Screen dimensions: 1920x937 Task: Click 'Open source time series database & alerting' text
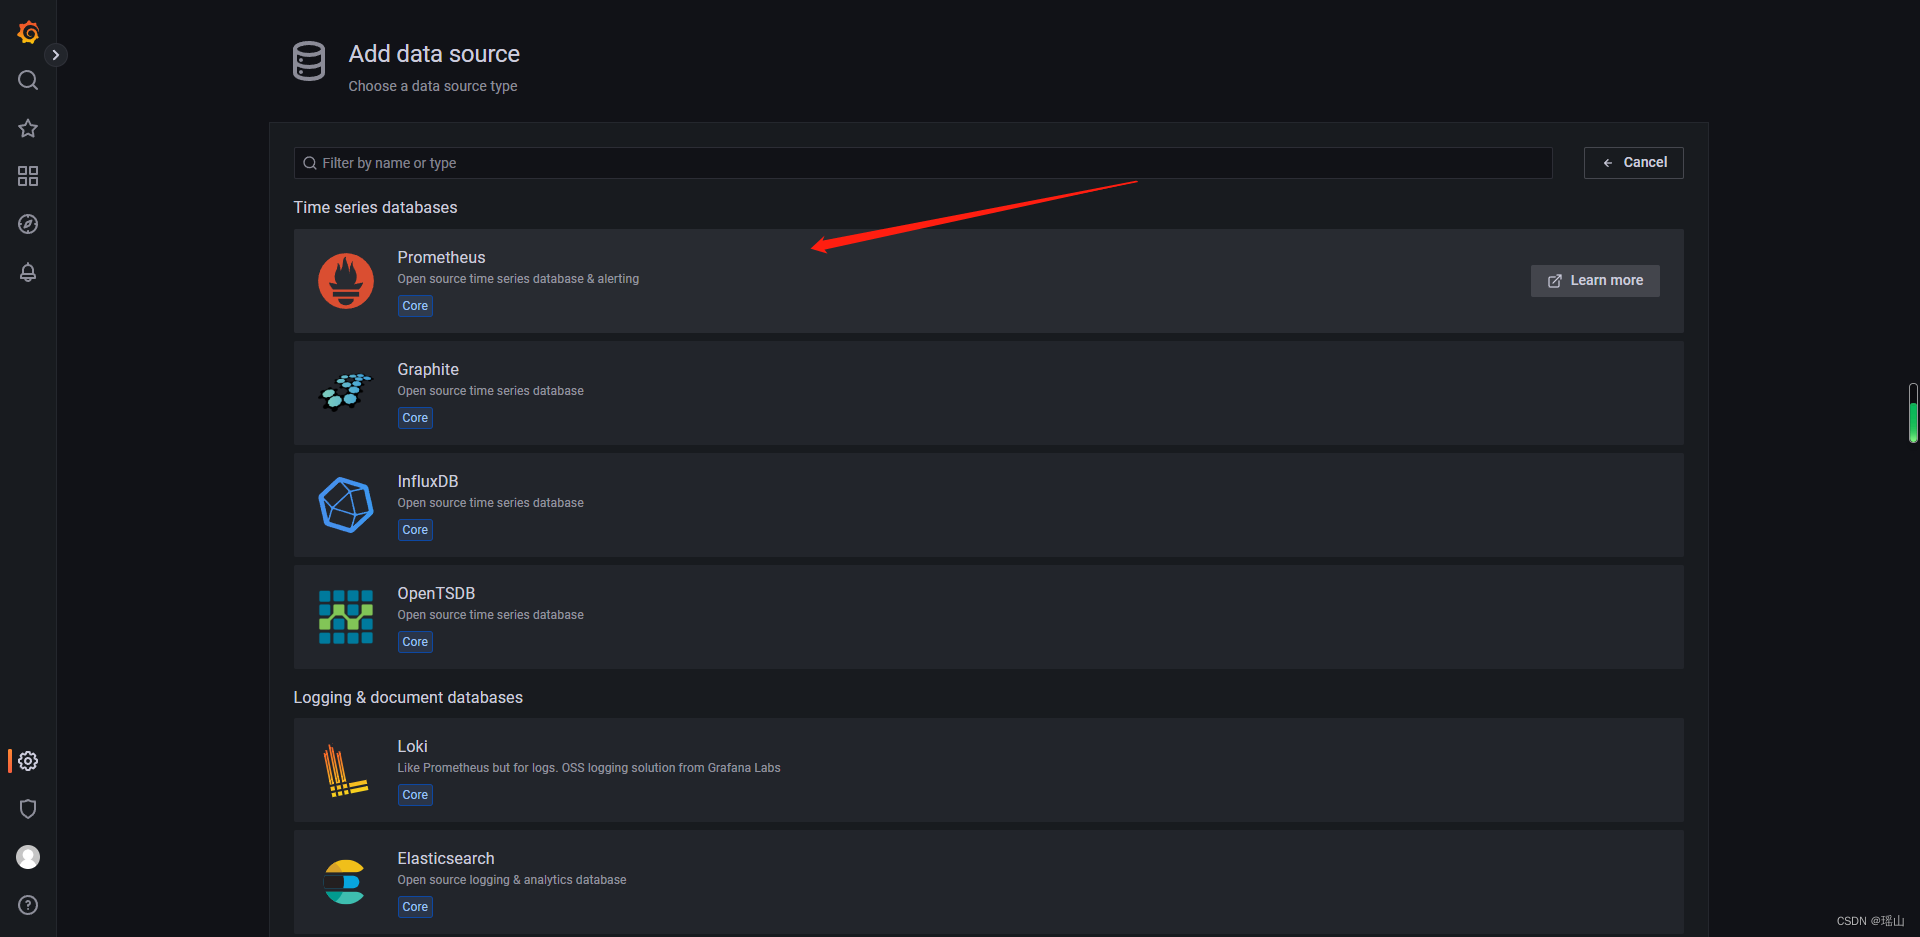[x=518, y=279]
